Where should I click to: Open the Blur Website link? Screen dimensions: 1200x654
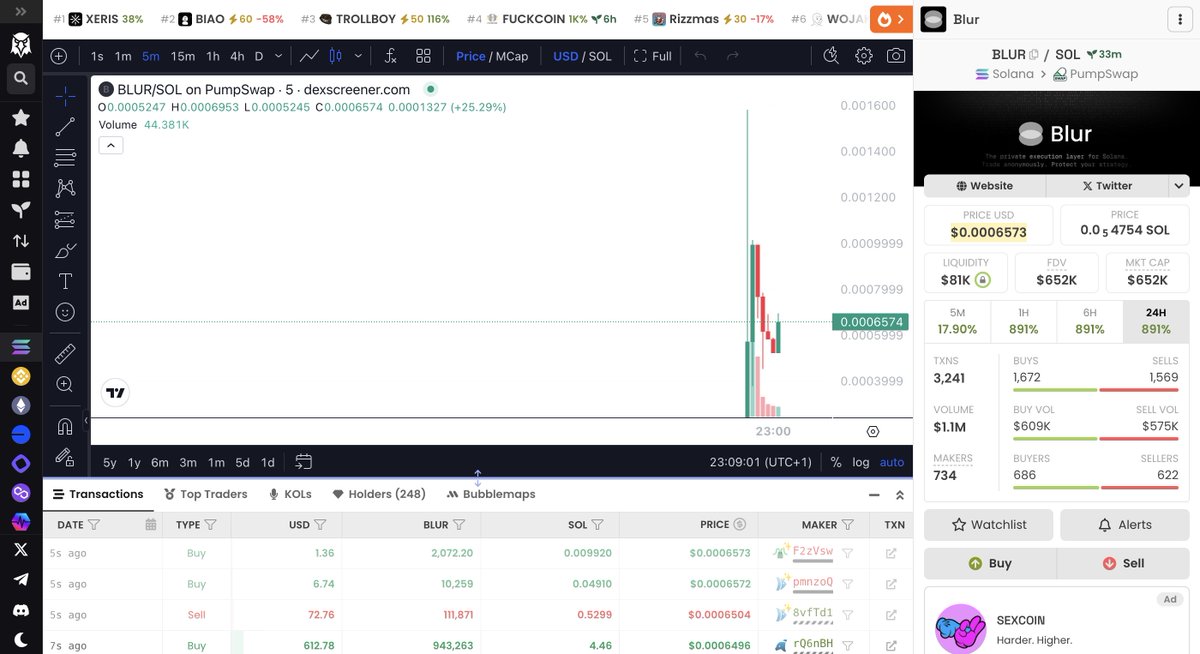pyautogui.click(x=985, y=185)
